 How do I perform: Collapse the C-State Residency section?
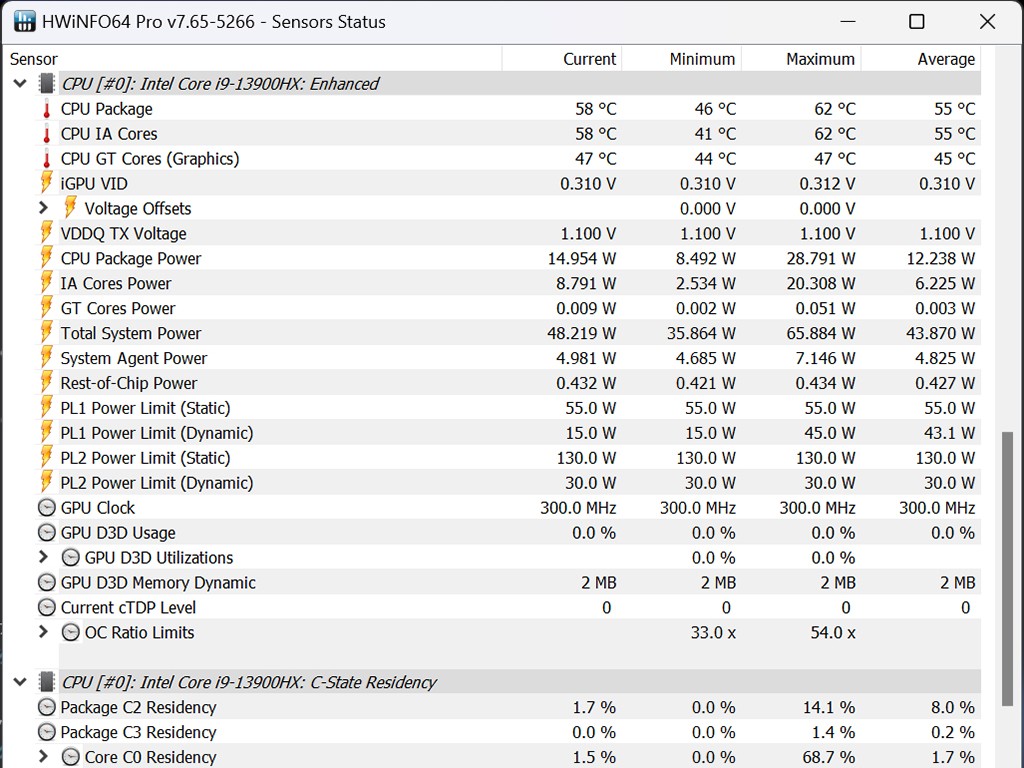(19, 683)
